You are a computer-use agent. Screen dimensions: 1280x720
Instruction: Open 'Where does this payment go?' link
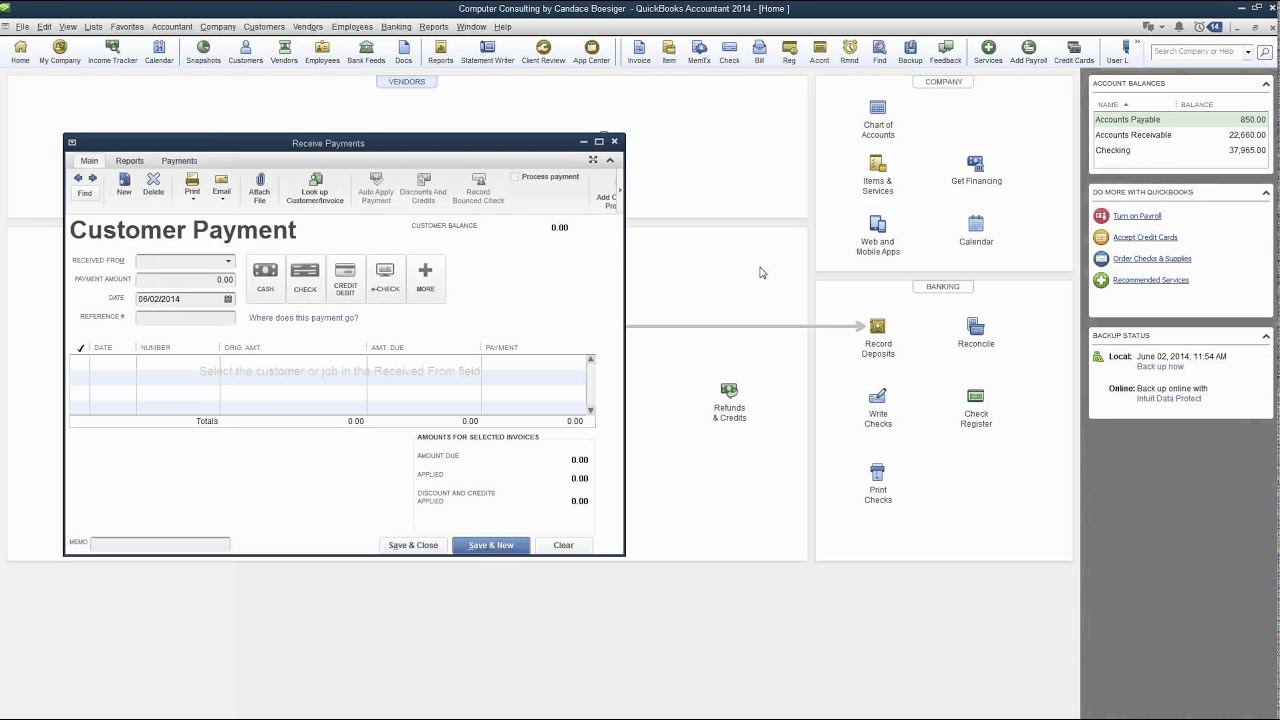(x=303, y=318)
